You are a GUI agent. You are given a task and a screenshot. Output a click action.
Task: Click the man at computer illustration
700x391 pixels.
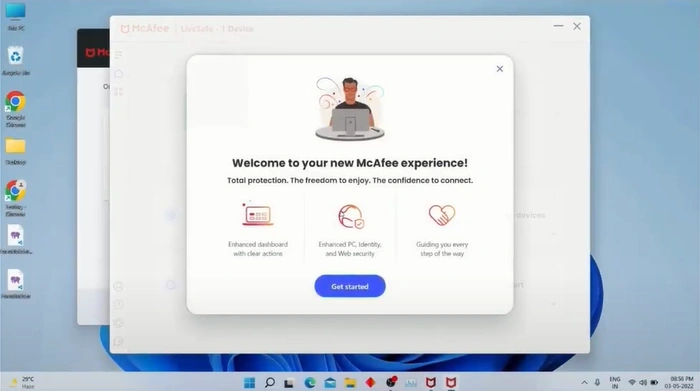[350, 108]
